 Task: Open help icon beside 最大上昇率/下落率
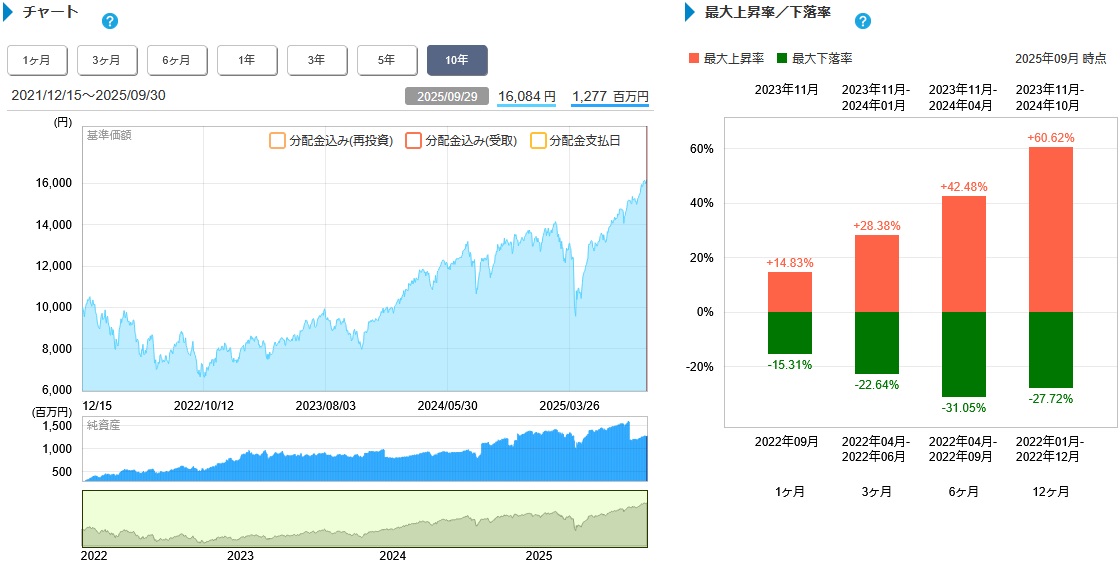863,21
